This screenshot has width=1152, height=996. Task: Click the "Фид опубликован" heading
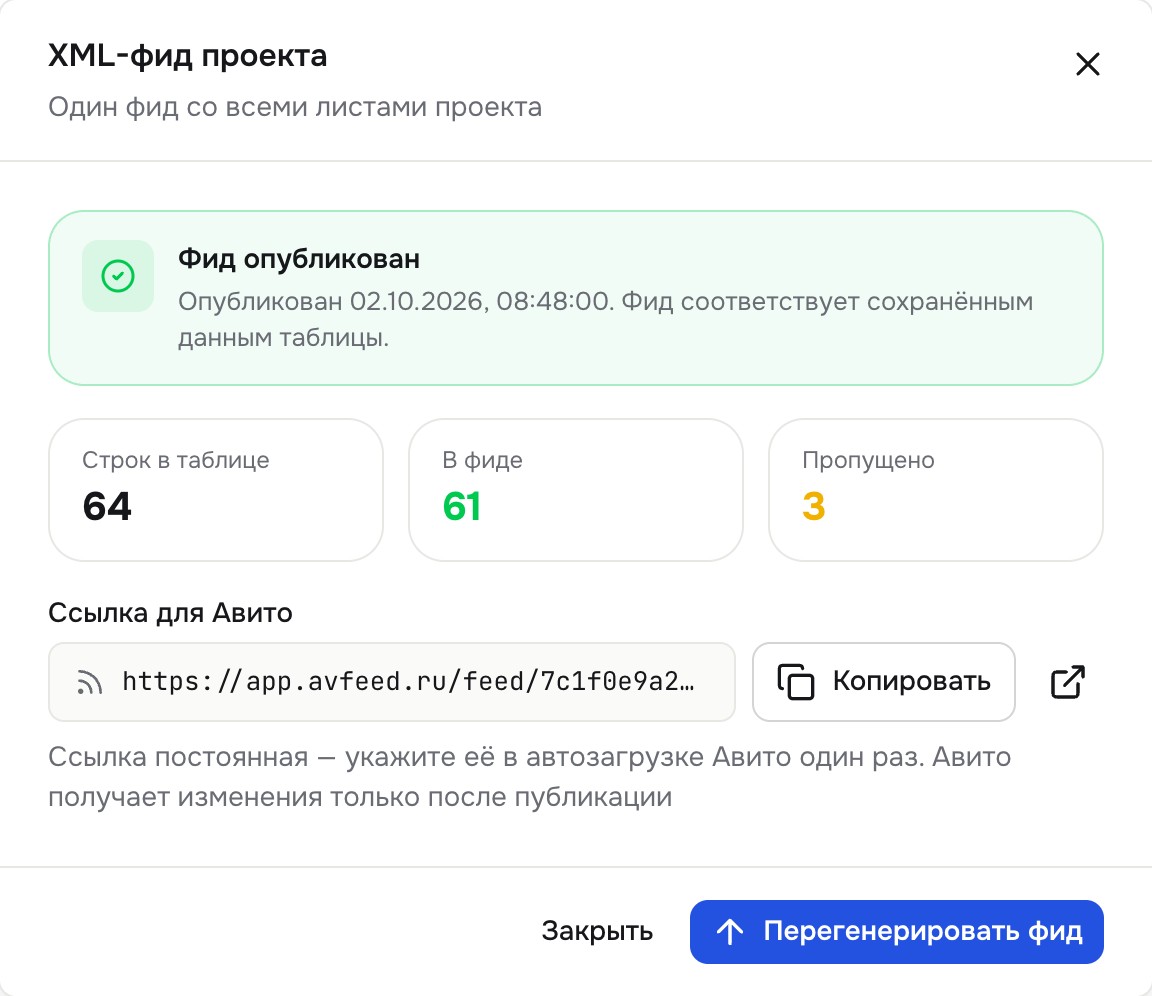[x=298, y=259]
